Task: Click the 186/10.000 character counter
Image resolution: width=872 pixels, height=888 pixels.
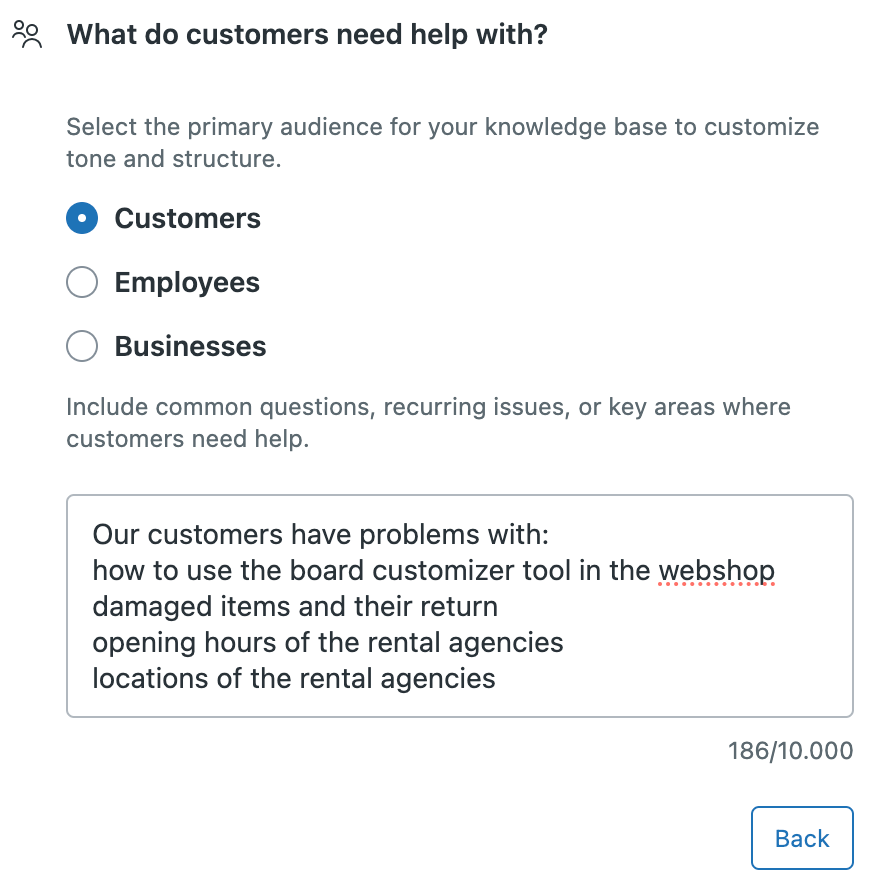Action: (790, 751)
